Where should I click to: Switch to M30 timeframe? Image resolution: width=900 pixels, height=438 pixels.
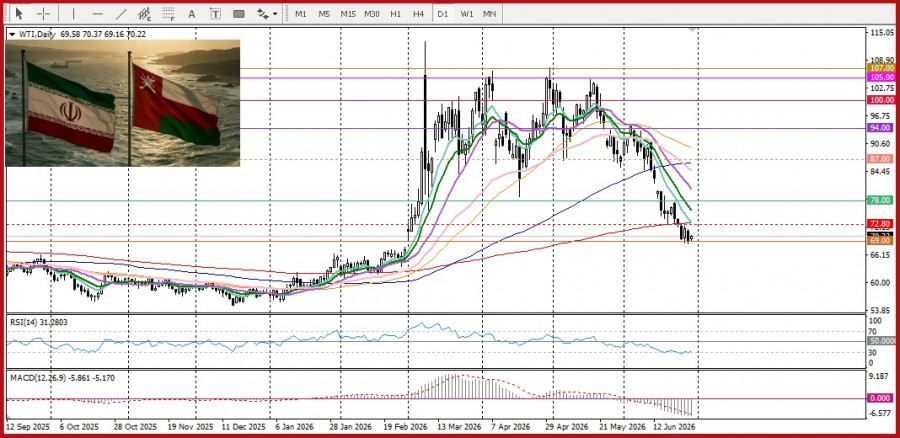pyautogui.click(x=372, y=14)
